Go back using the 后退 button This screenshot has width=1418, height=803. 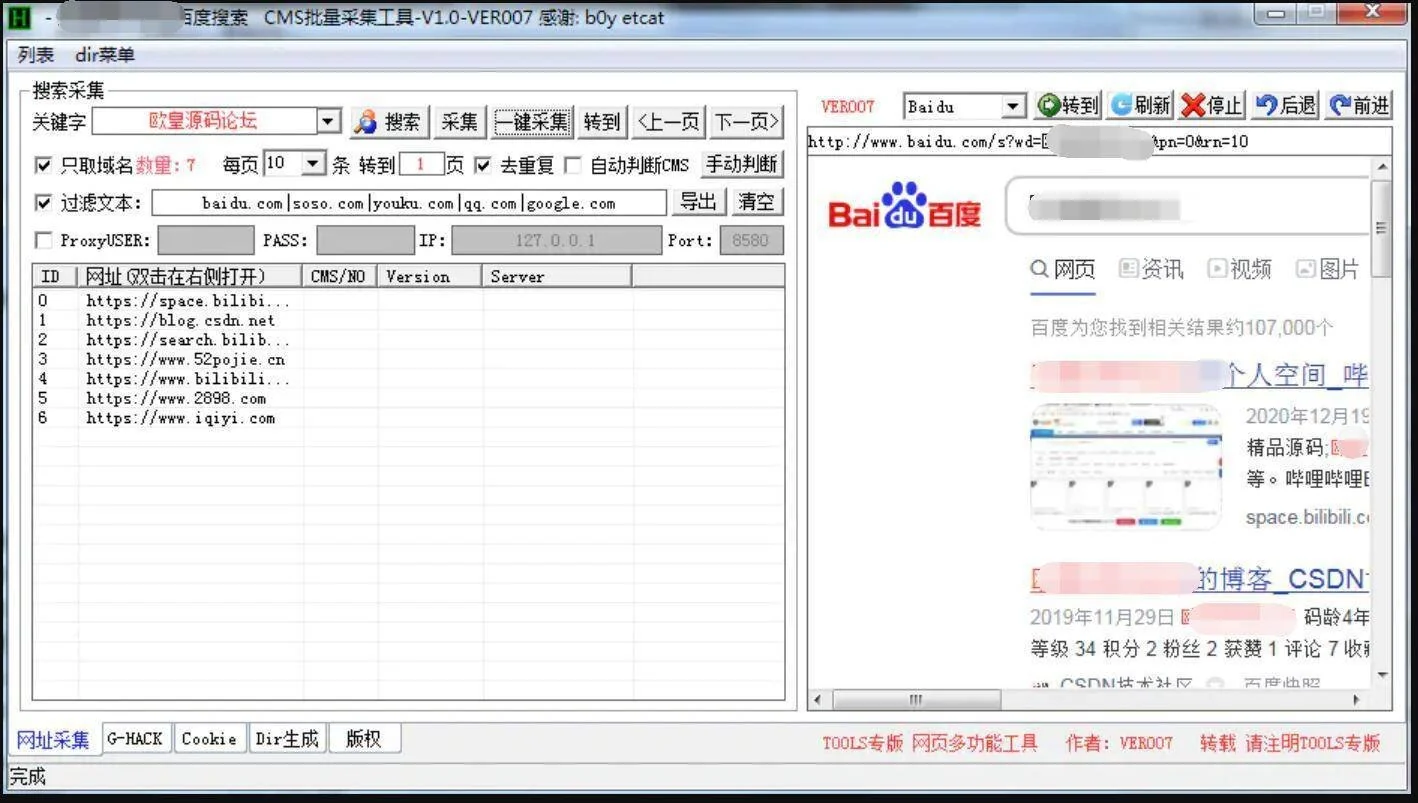(x=1286, y=105)
